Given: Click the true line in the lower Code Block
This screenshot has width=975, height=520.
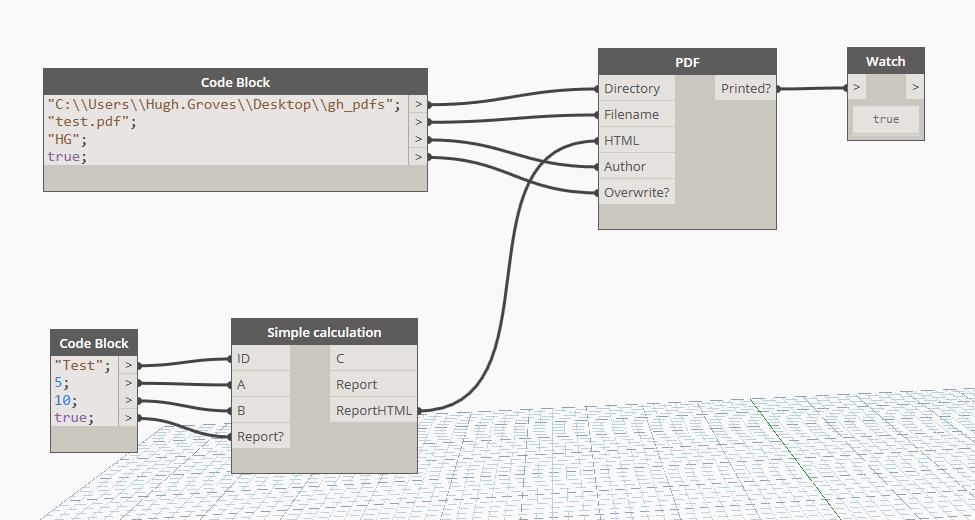Looking at the screenshot, I should coord(74,417).
